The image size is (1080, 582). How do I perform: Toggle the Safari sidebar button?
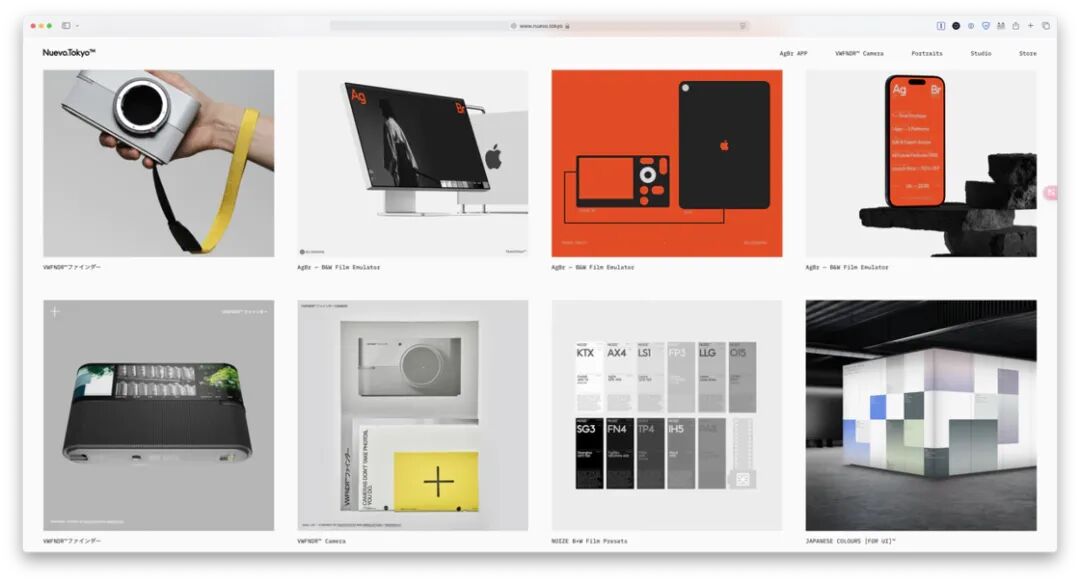tap(66, 25)
